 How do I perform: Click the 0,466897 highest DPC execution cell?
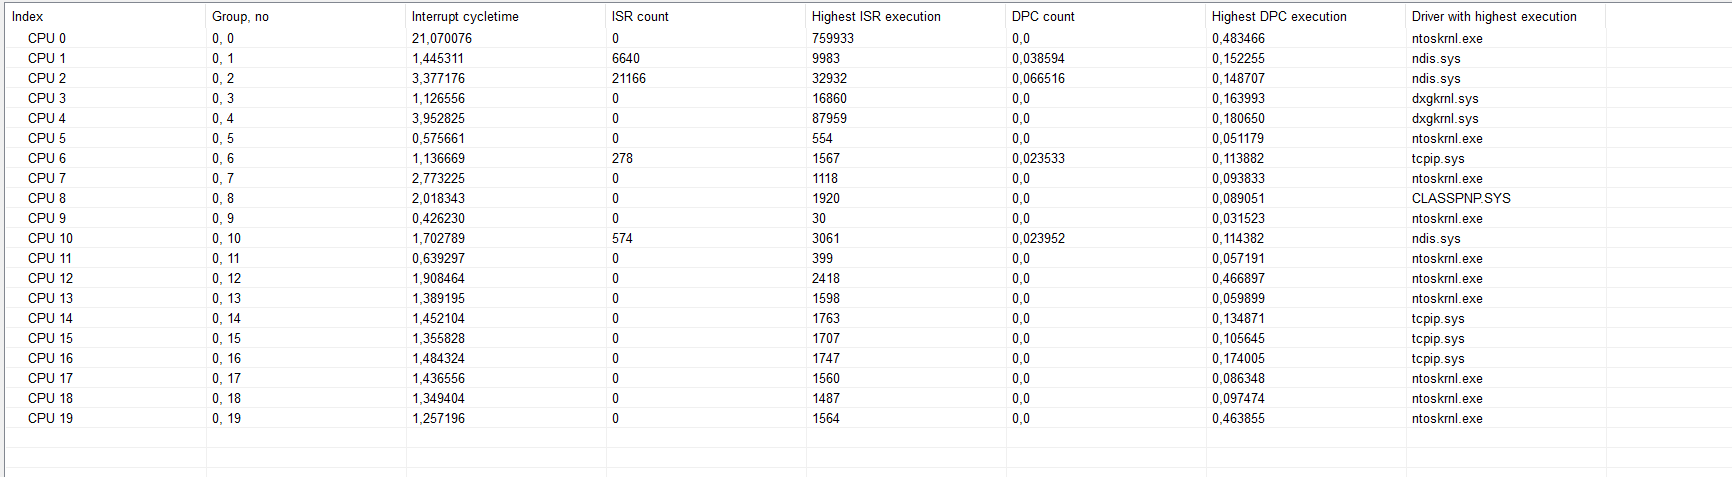(x=1238, y=278)
